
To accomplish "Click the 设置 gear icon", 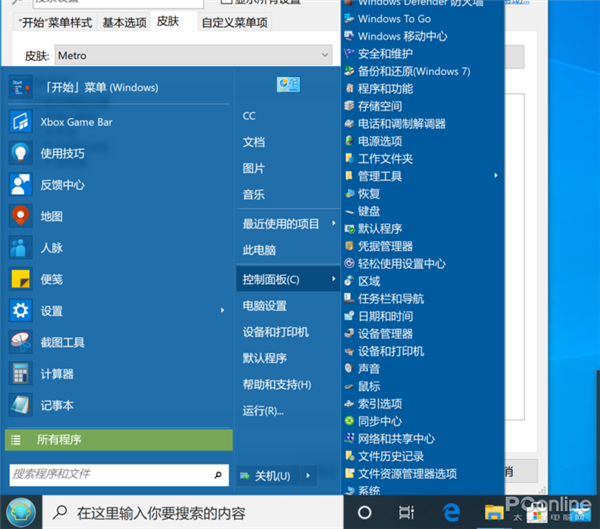I will [21, 310].
